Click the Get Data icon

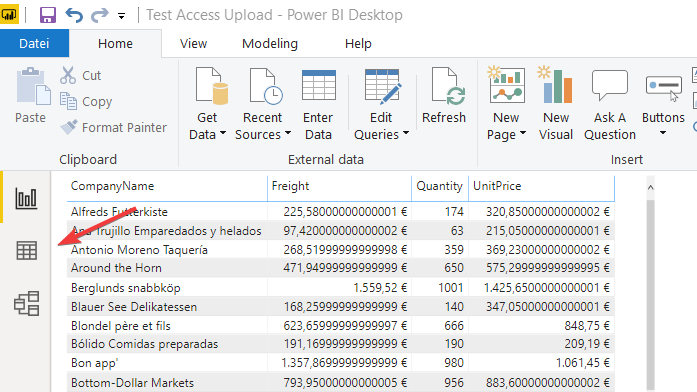212,86
